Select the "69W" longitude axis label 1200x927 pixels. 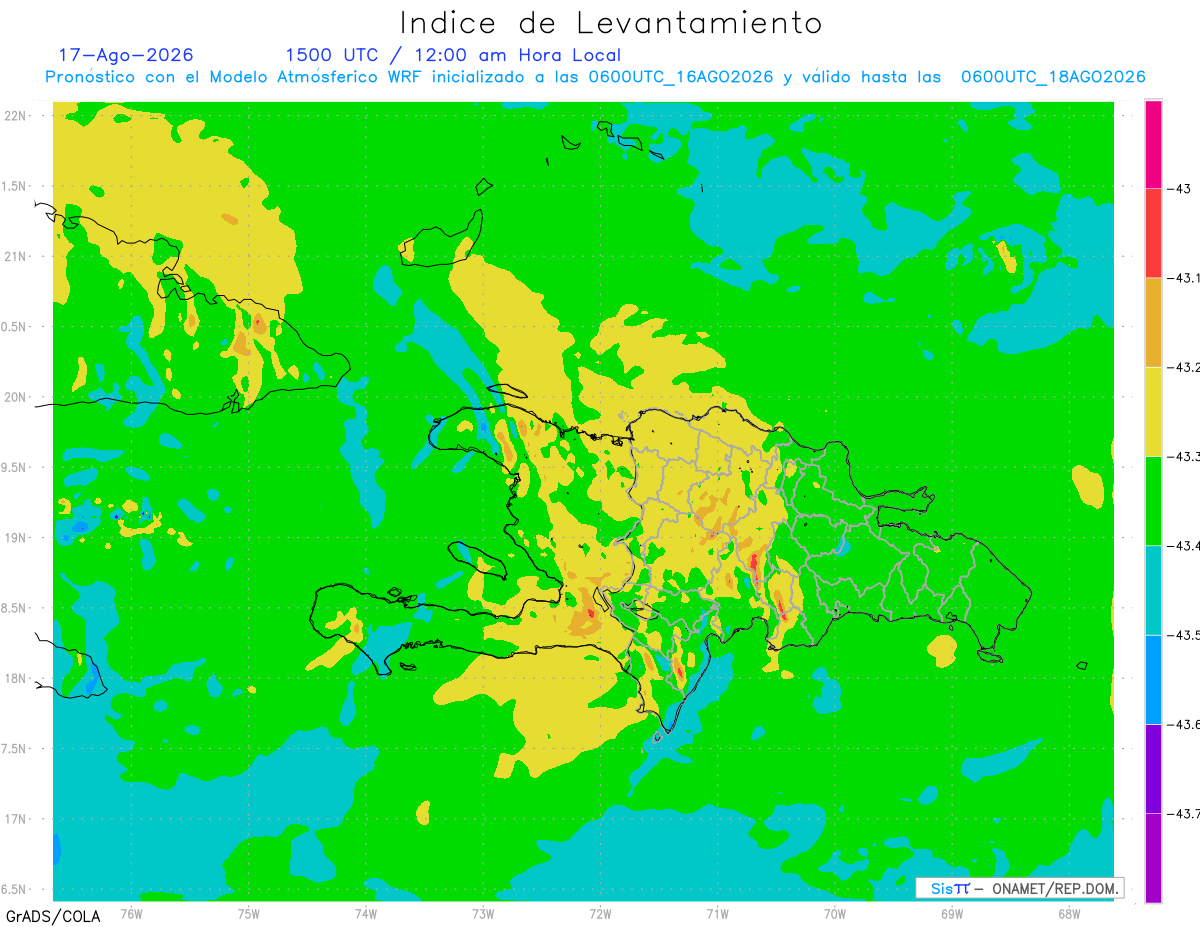951,912
